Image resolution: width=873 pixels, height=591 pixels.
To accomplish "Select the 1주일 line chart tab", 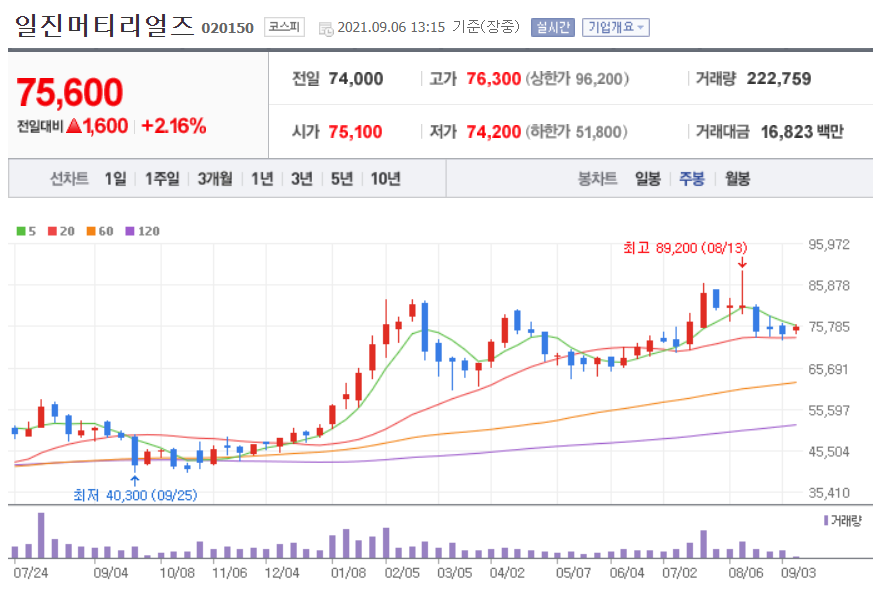I will pyautogui.click(x=162, y=179).
